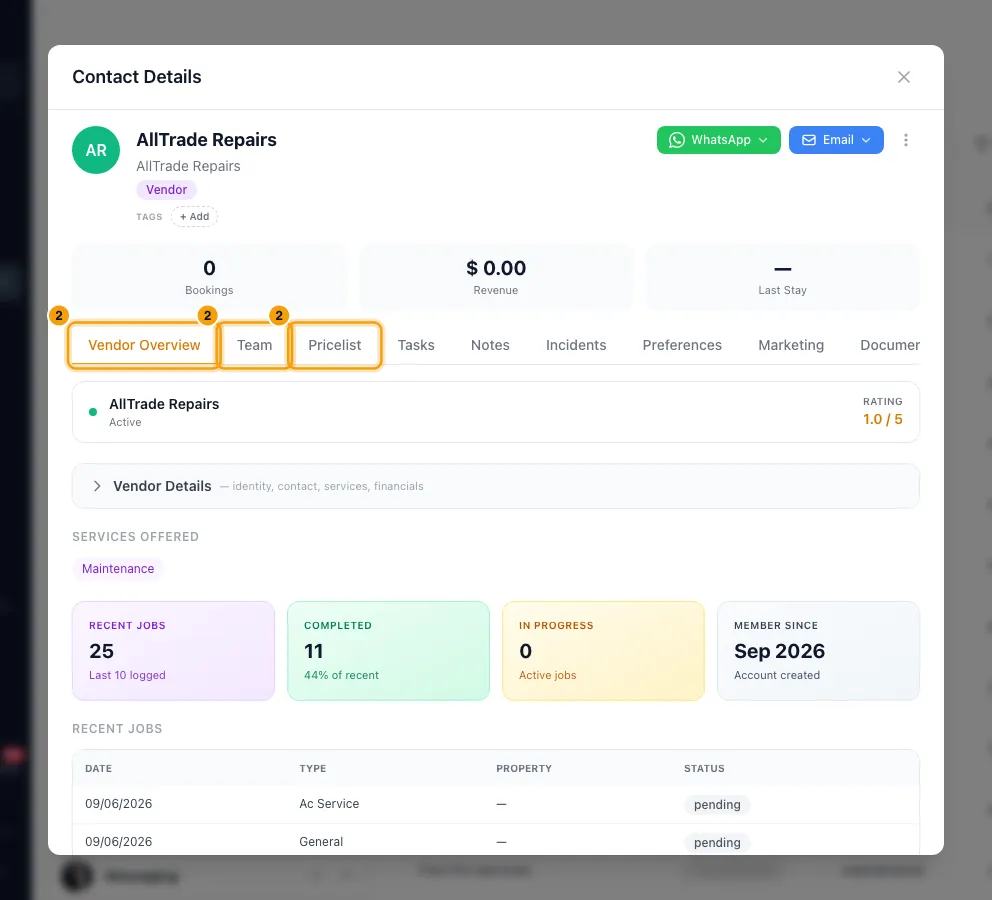Click the Vendor Details section title
Screen dimensions: 992x900
click(162, 486)
